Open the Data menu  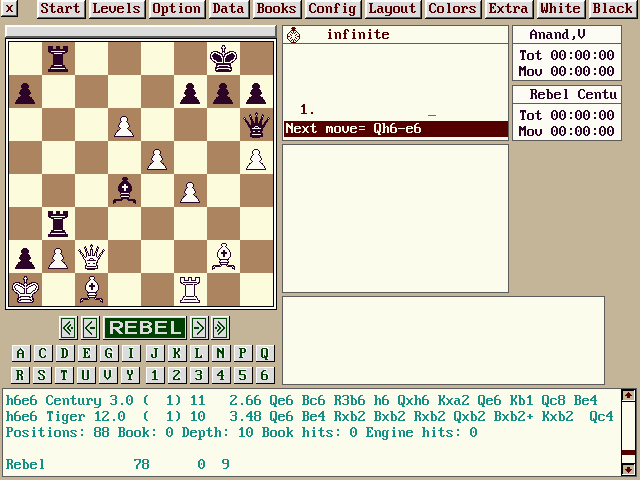point(228,9)
